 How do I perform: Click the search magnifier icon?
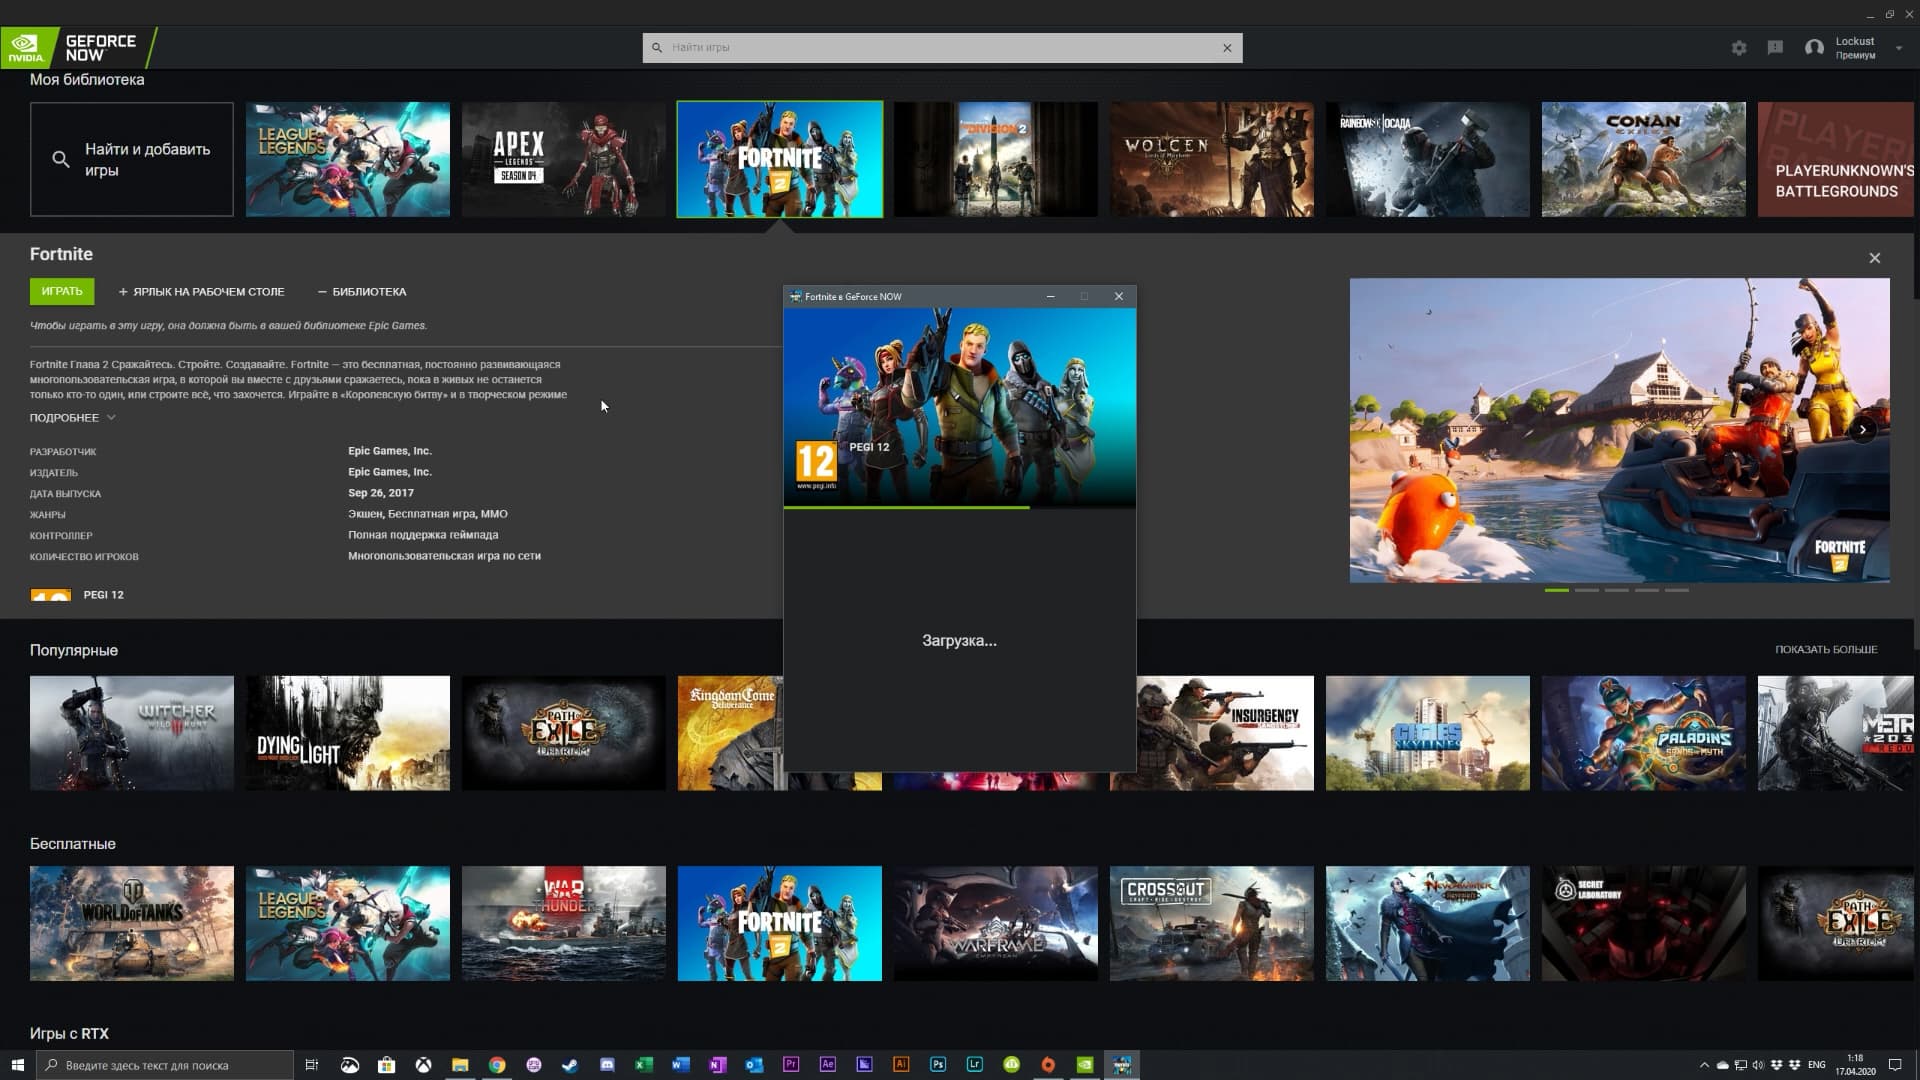point(657,48)
